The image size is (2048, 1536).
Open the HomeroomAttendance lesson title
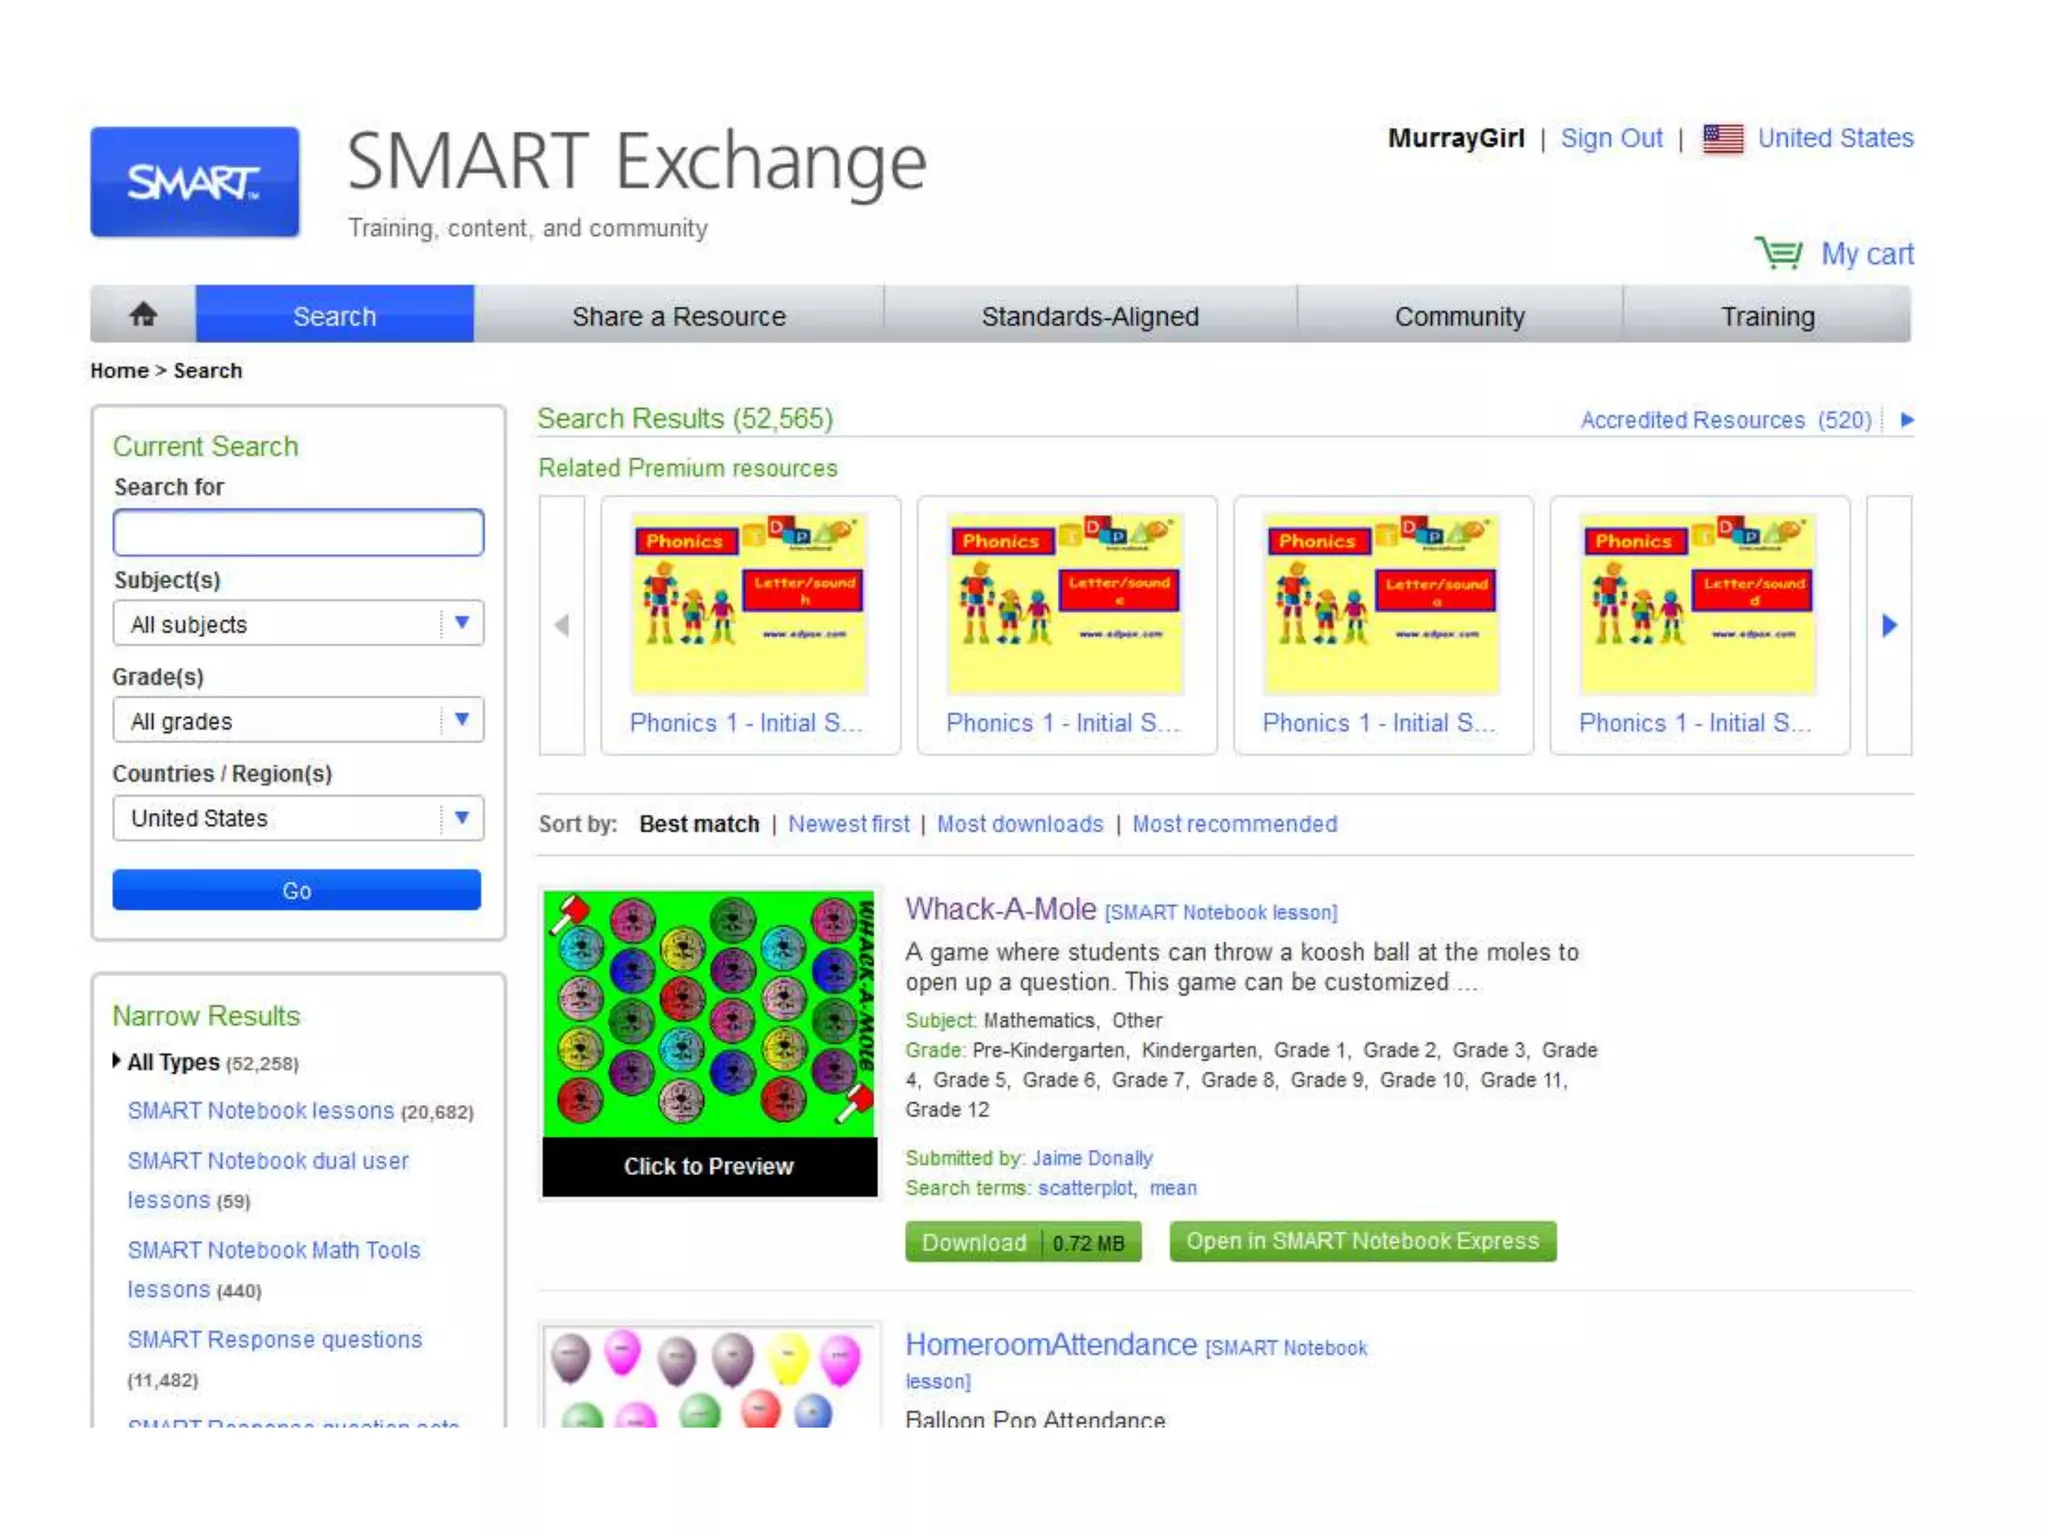(x=1051, y=1345)
